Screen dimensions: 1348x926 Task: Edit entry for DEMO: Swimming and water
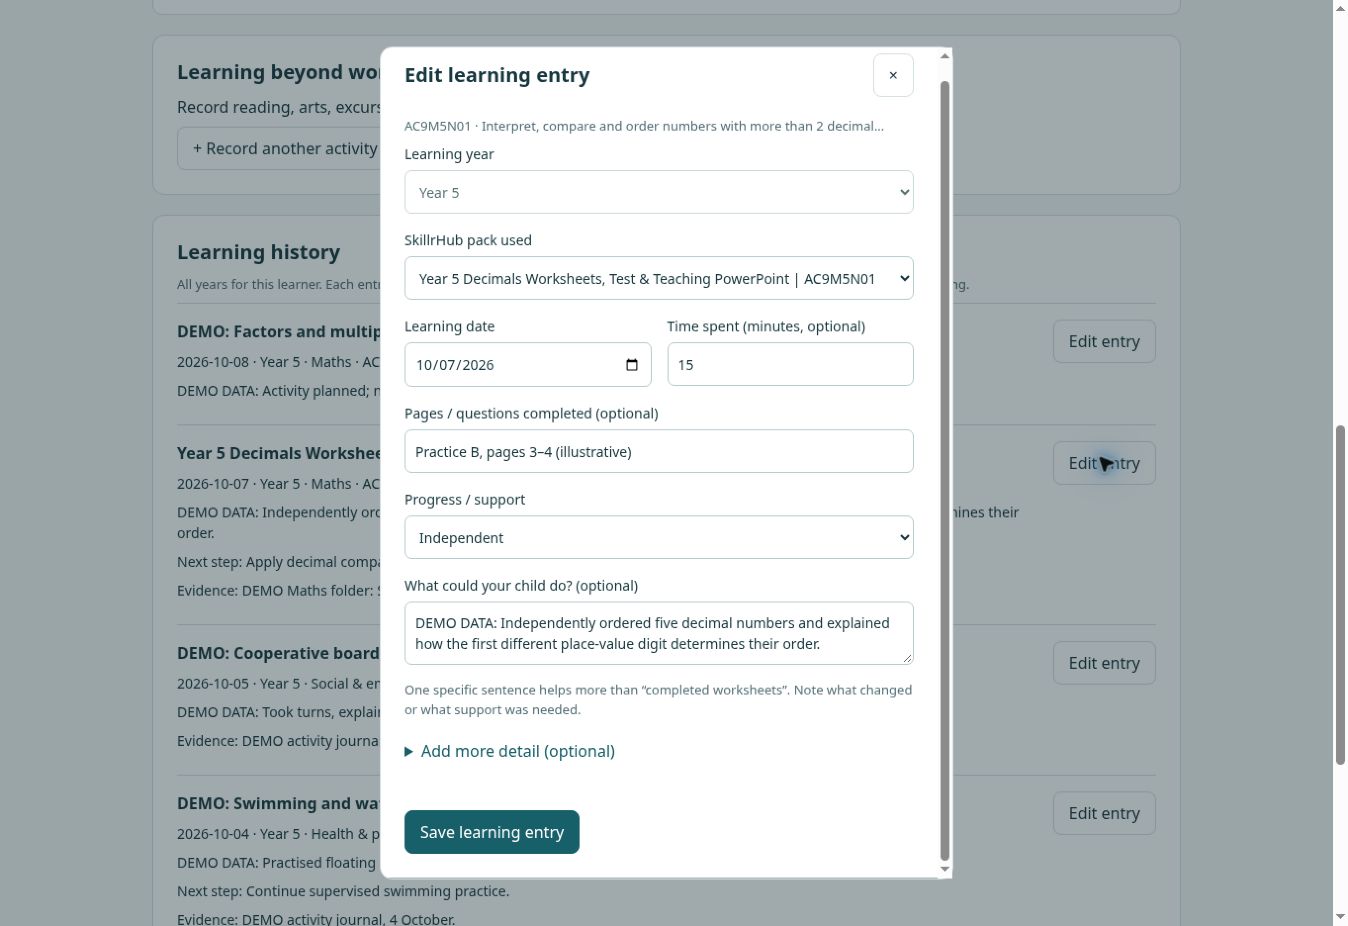click(1104, 813)
